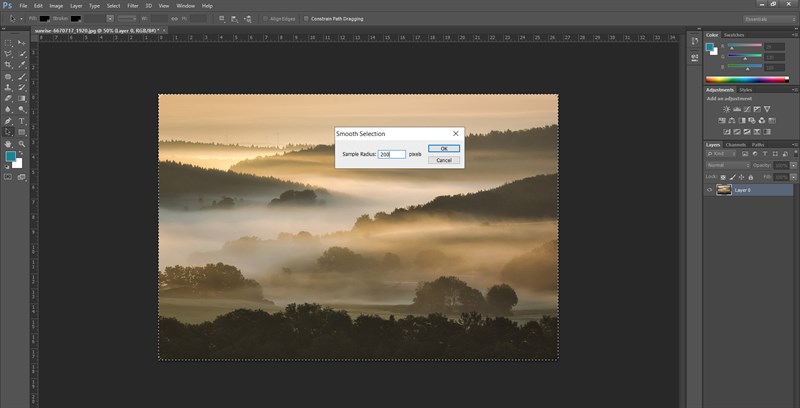Select the Hand tool
This screenshot has width=800, height=408.
[9, 144]
